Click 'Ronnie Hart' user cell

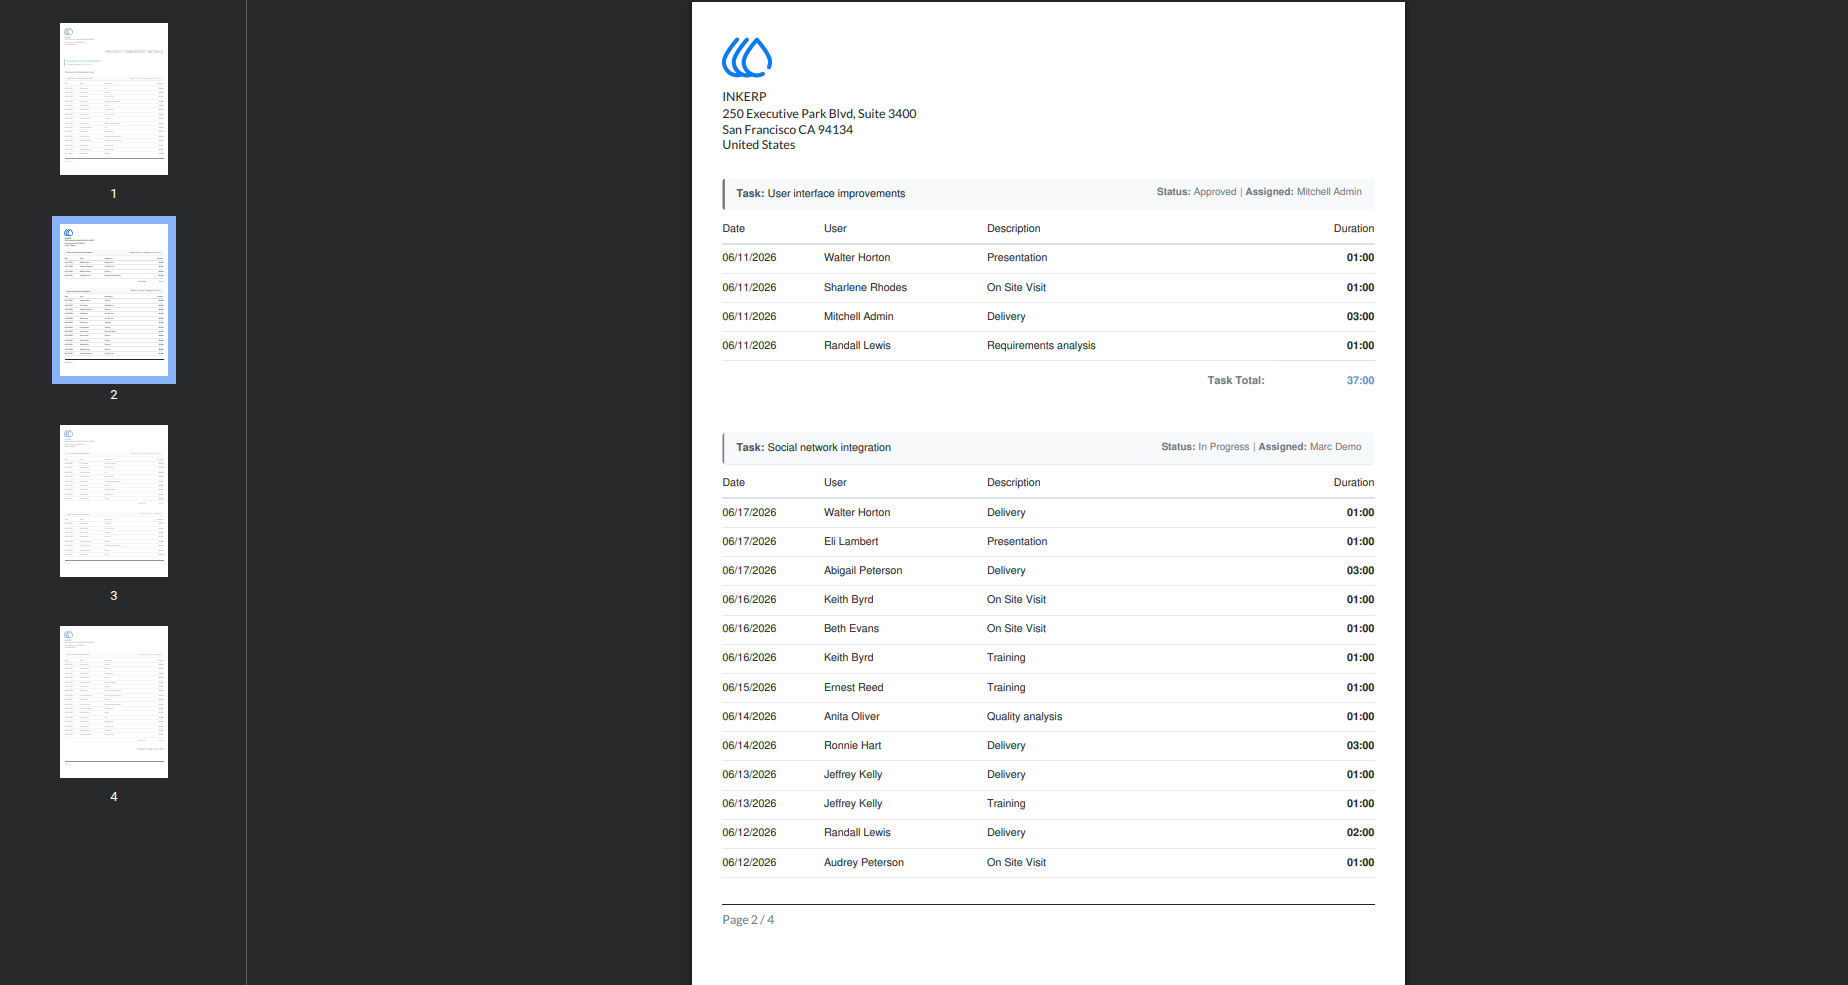pyautogui.click(x=852, y=746)
